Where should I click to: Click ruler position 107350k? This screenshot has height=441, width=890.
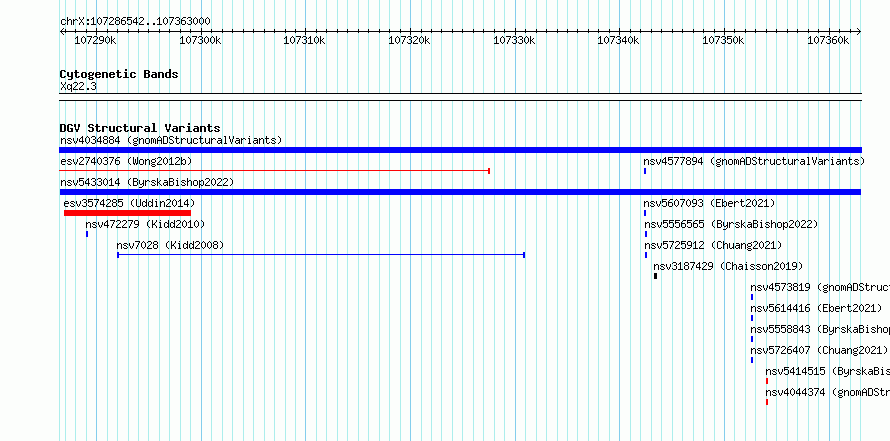coord(724,40)
